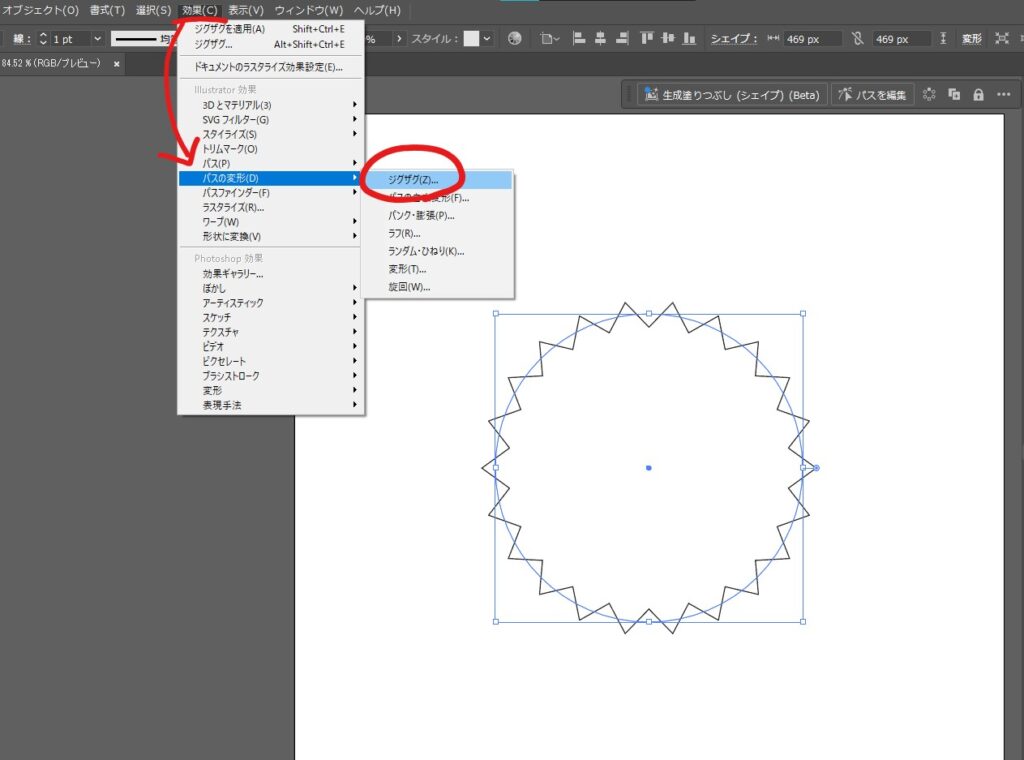Image resolution: width=1024 pixels, height=760 pixels.
Task: Open the ヘルプ(H) menu
Action: [x=377, y=10]
